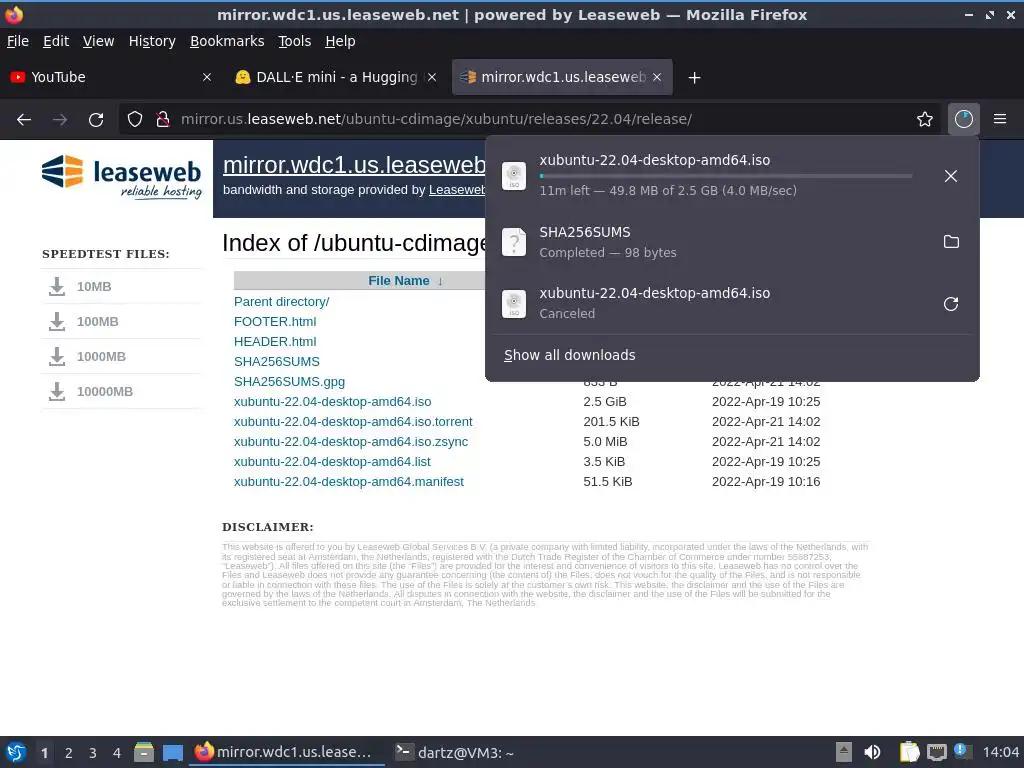Open the xubuntu .iso.torrent link

353,422
